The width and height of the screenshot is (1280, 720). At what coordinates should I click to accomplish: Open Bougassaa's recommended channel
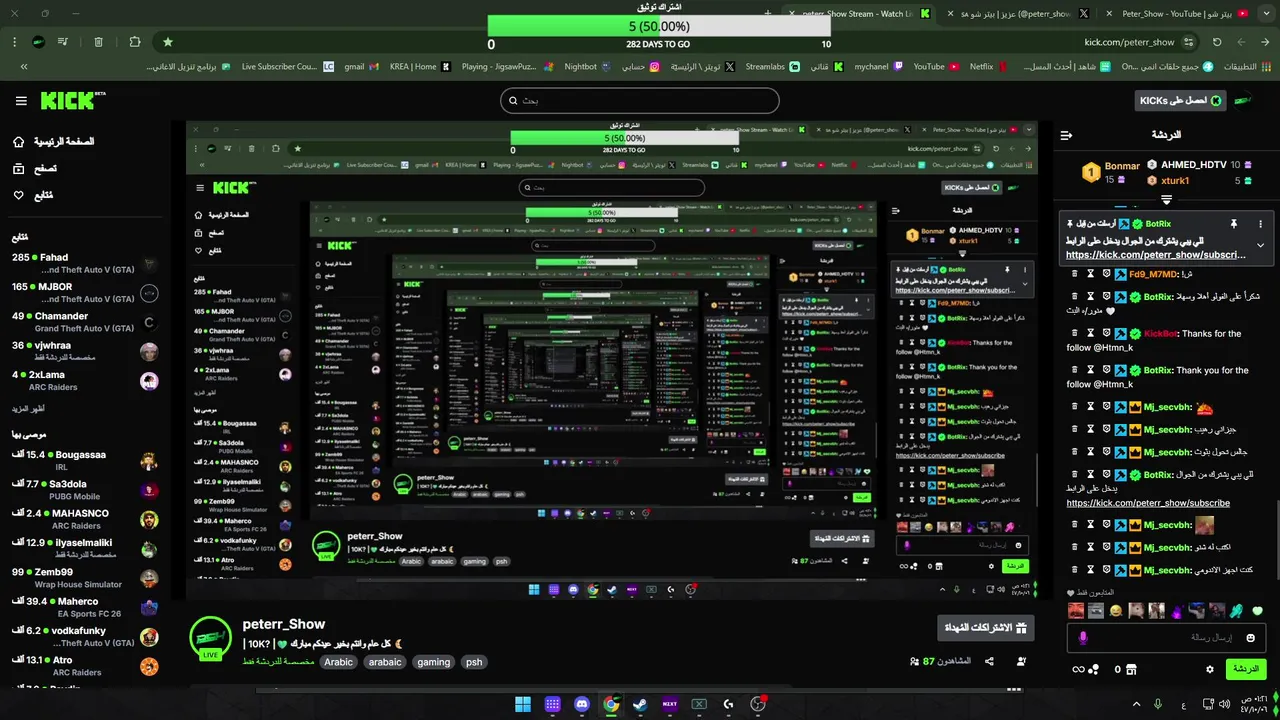(x=85, y=460)
